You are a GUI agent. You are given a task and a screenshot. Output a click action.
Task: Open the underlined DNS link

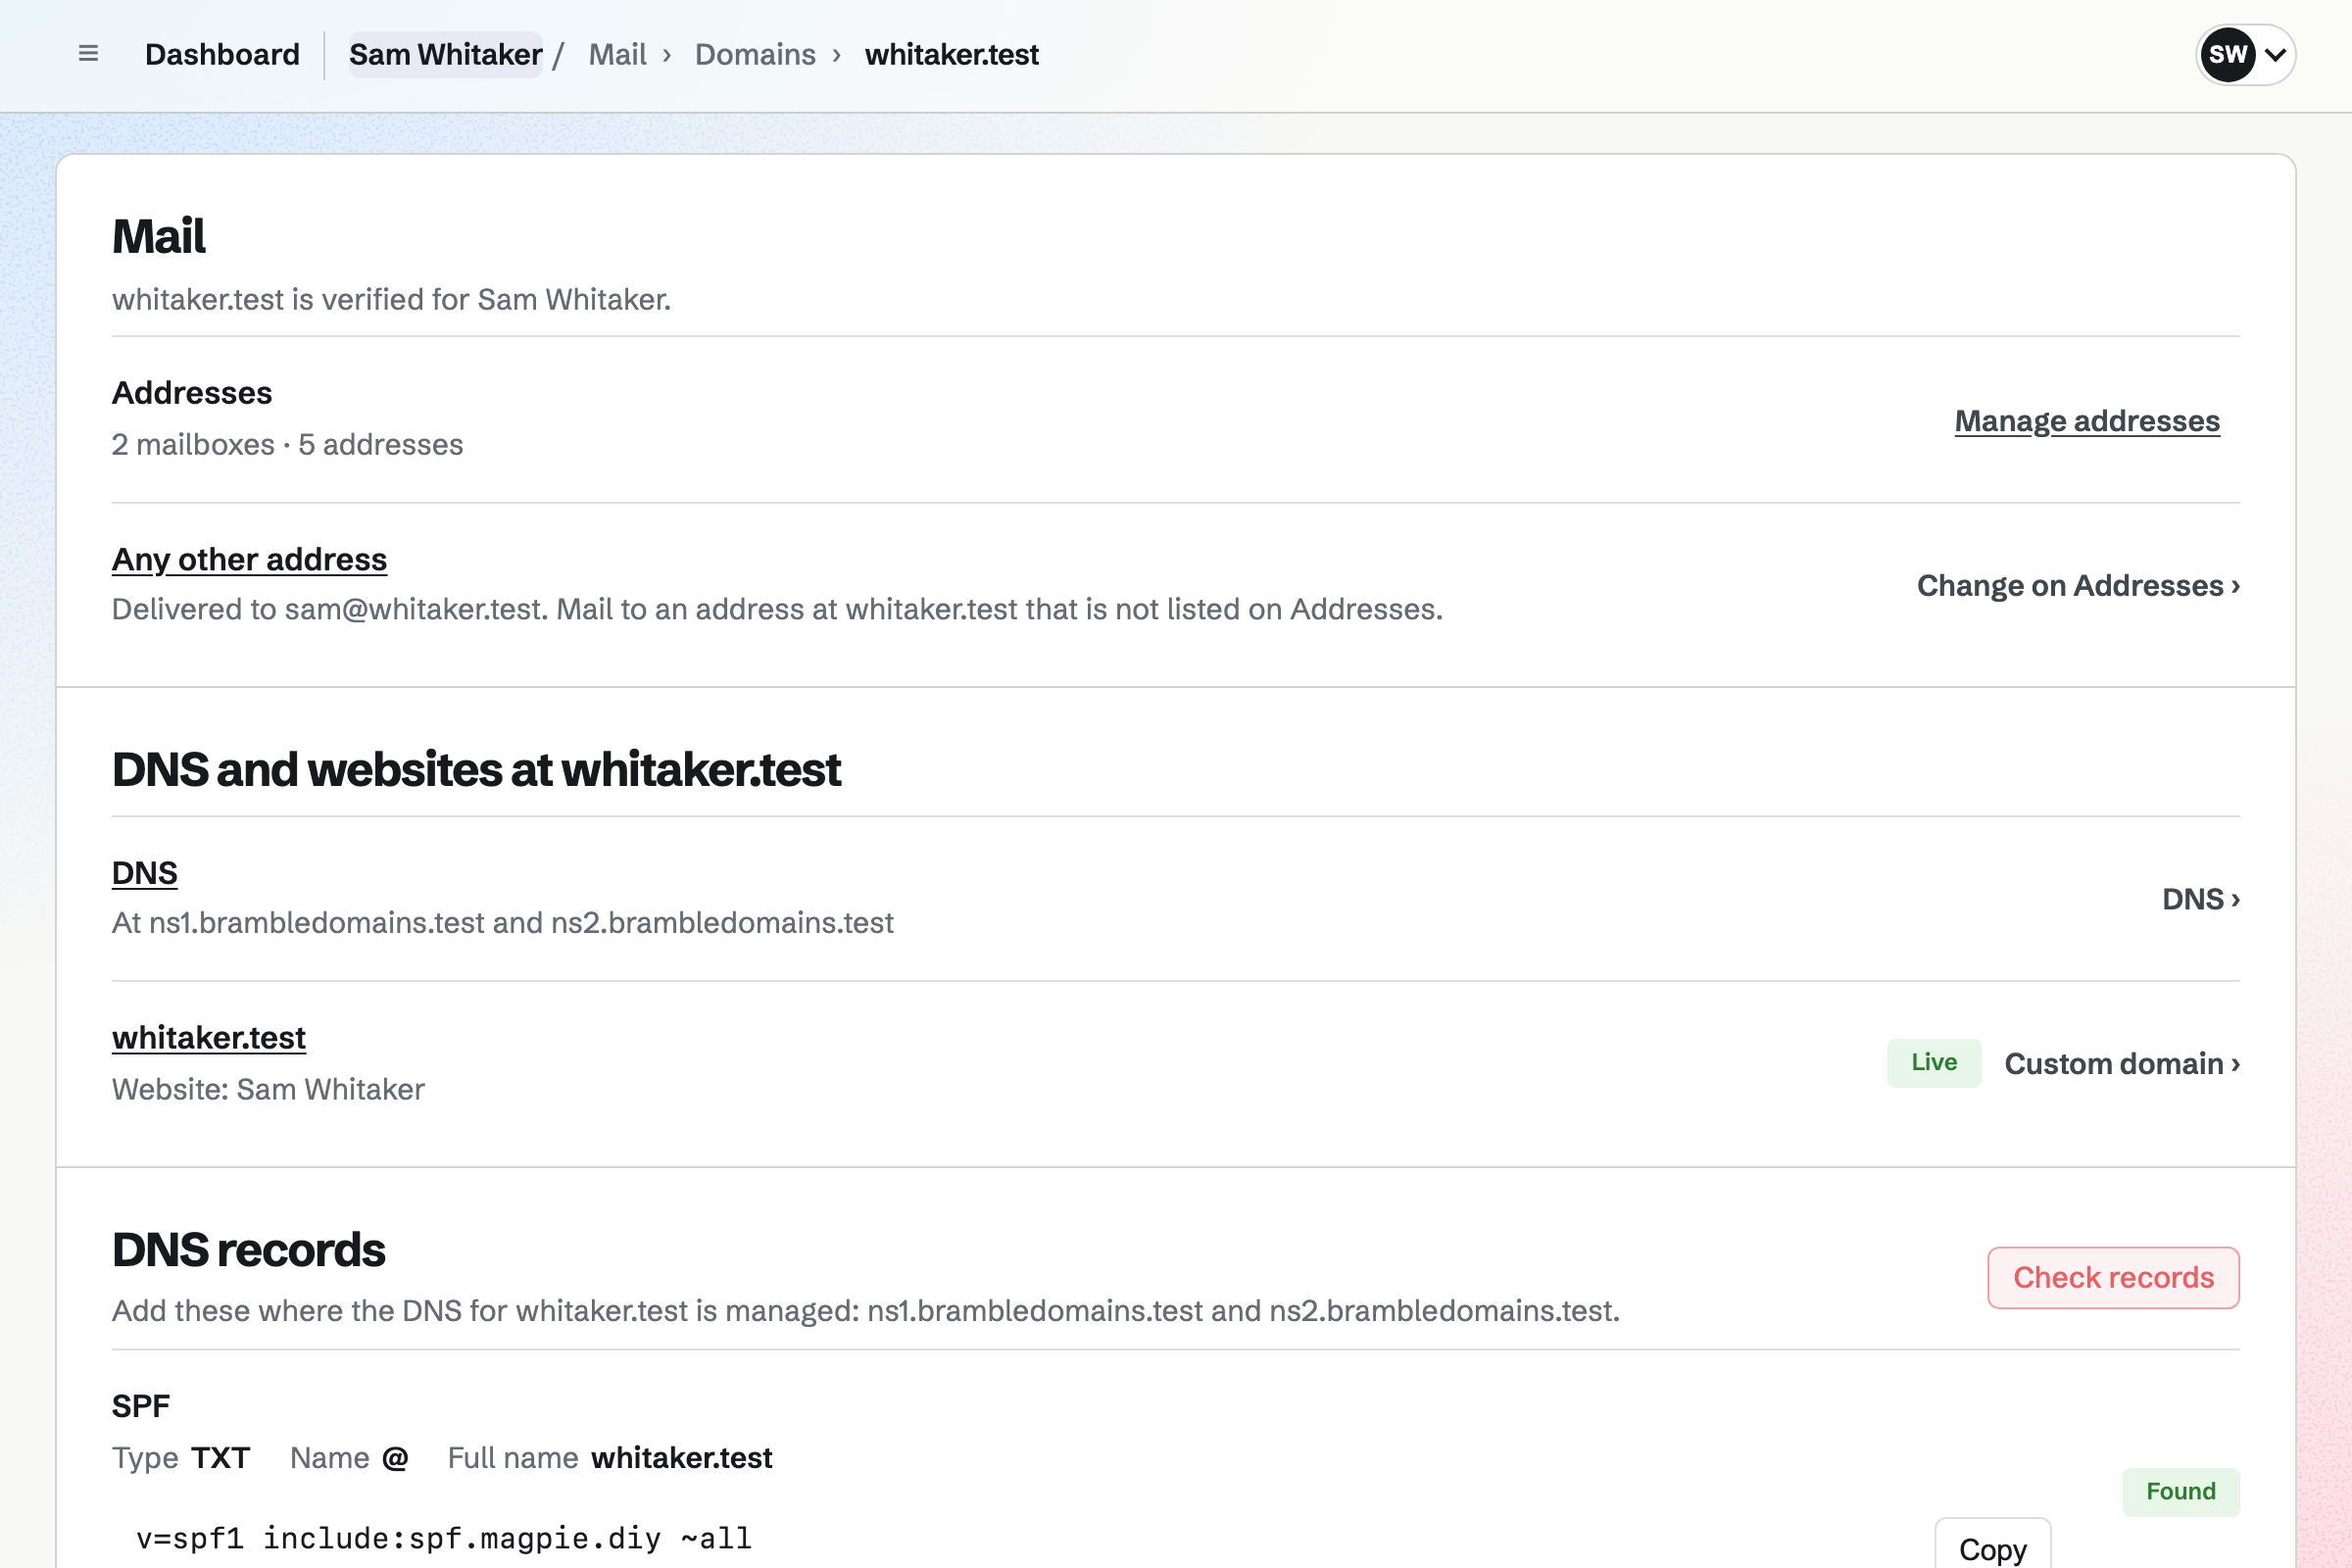coord(145,873)
